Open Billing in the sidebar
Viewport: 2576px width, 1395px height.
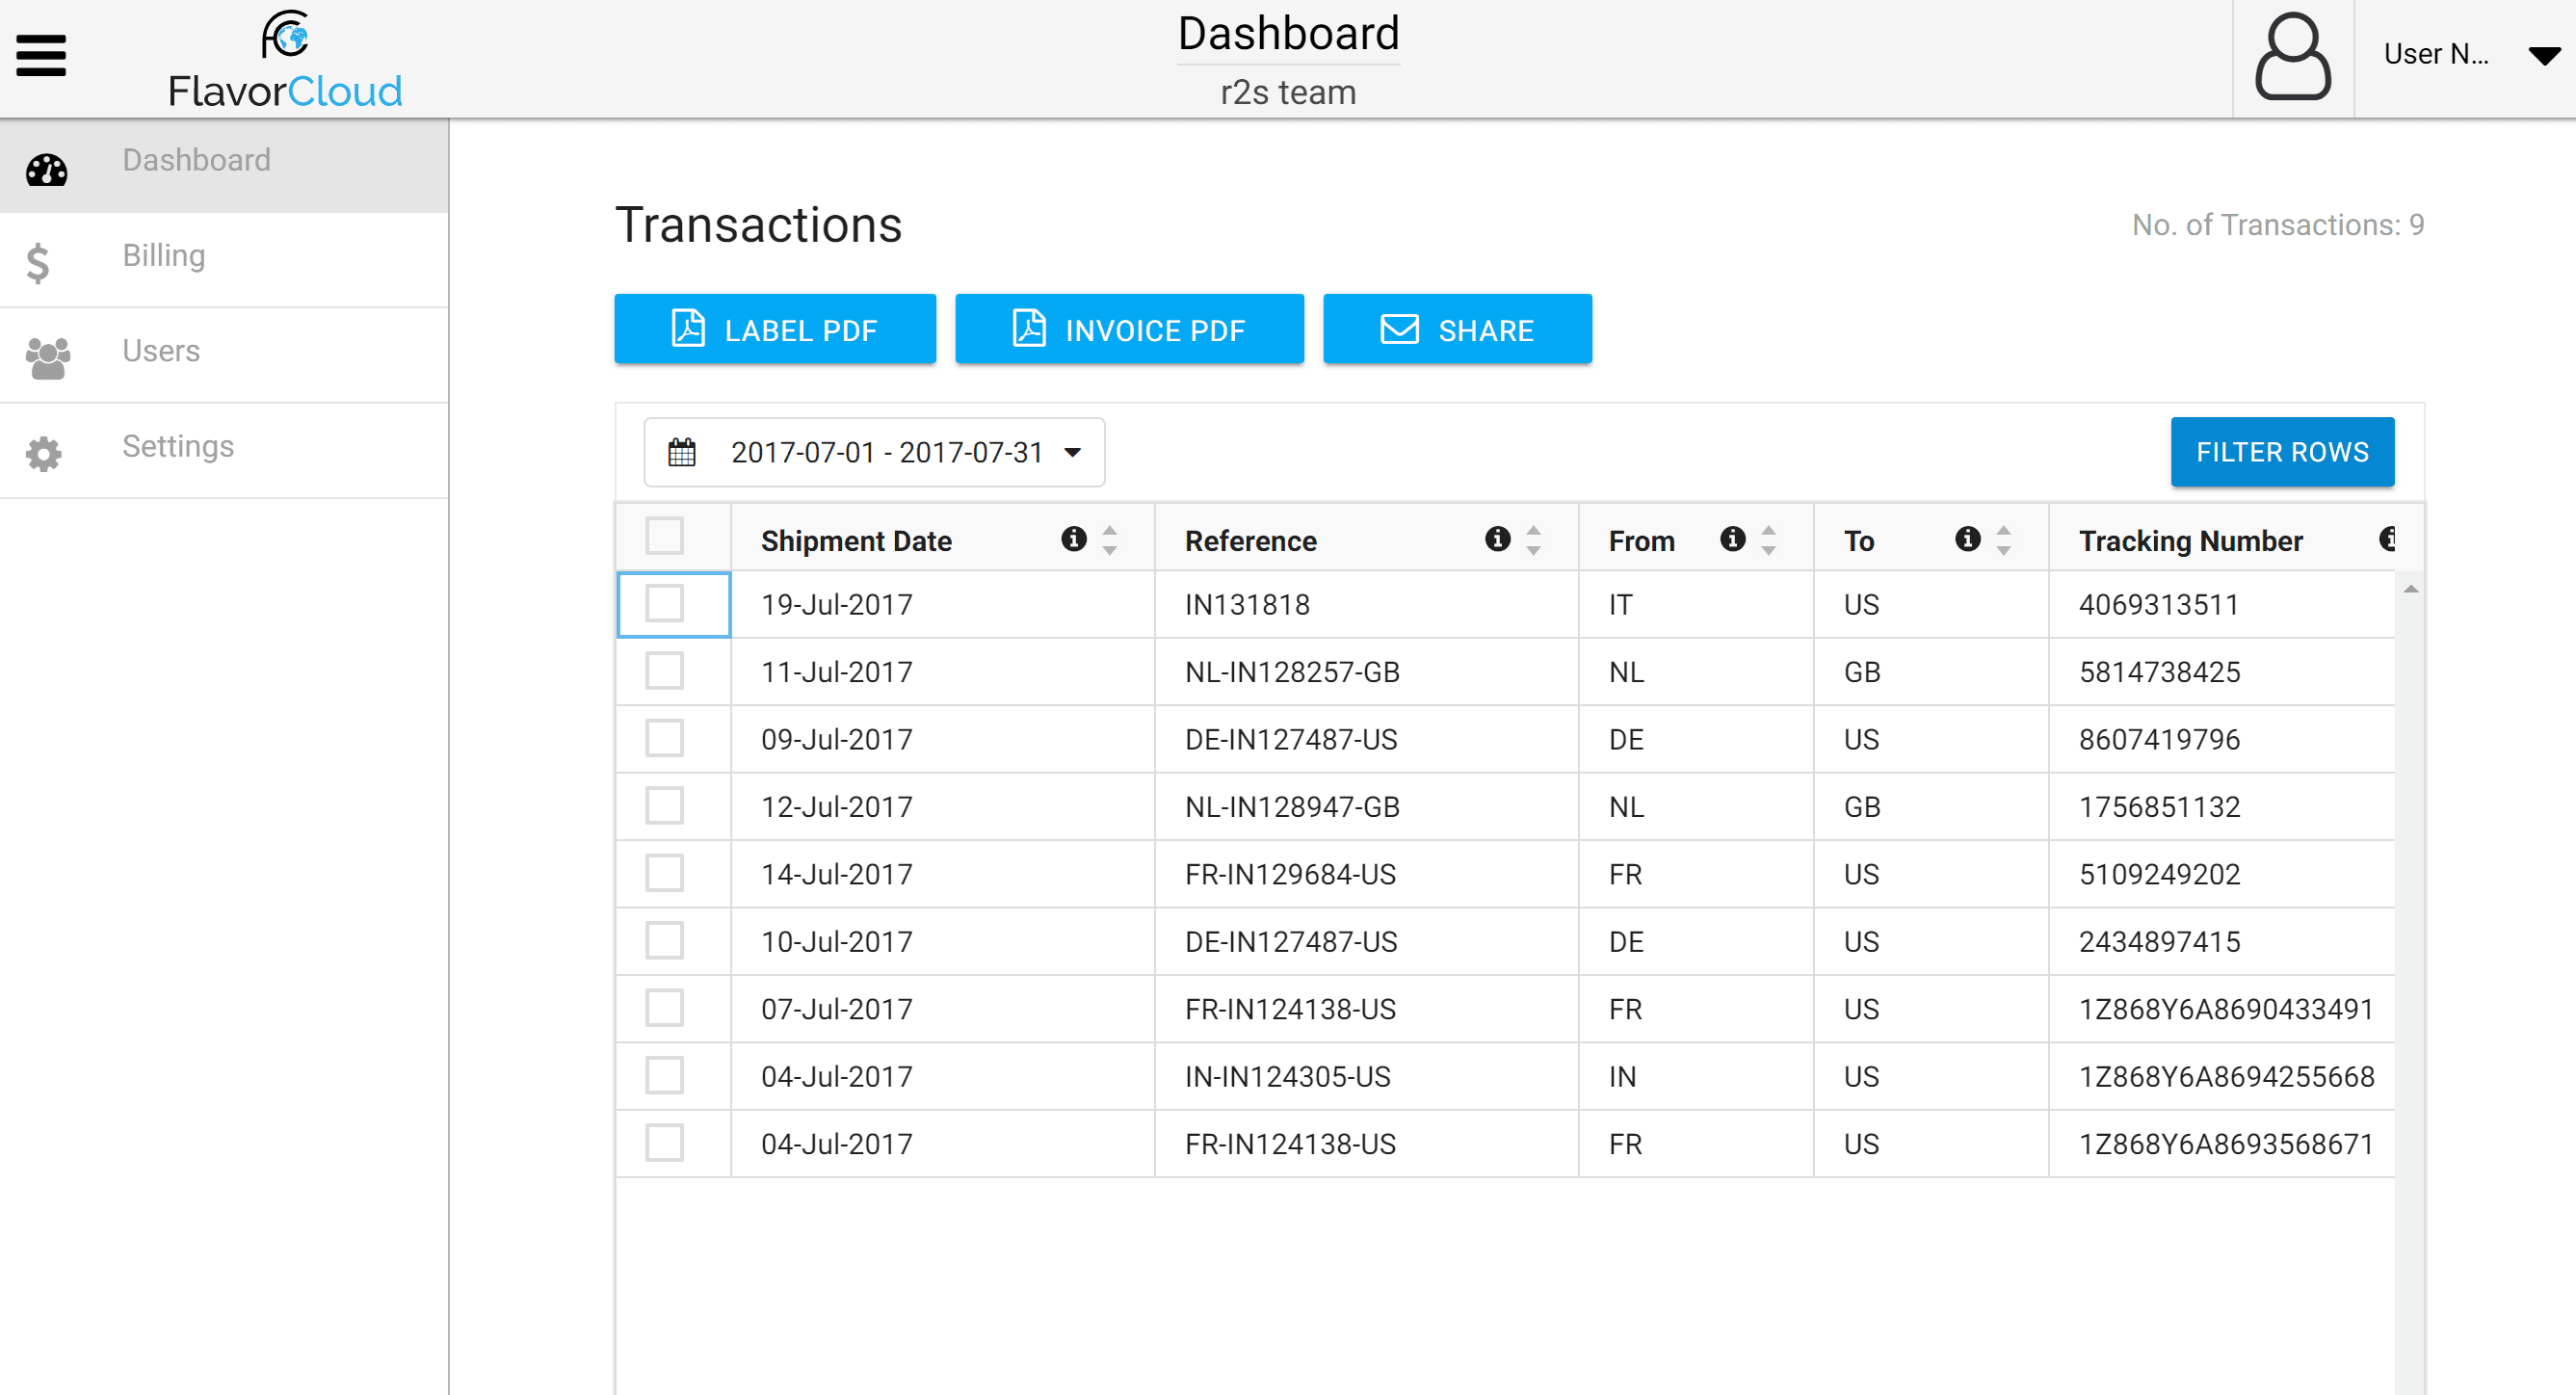pos(164,256)
